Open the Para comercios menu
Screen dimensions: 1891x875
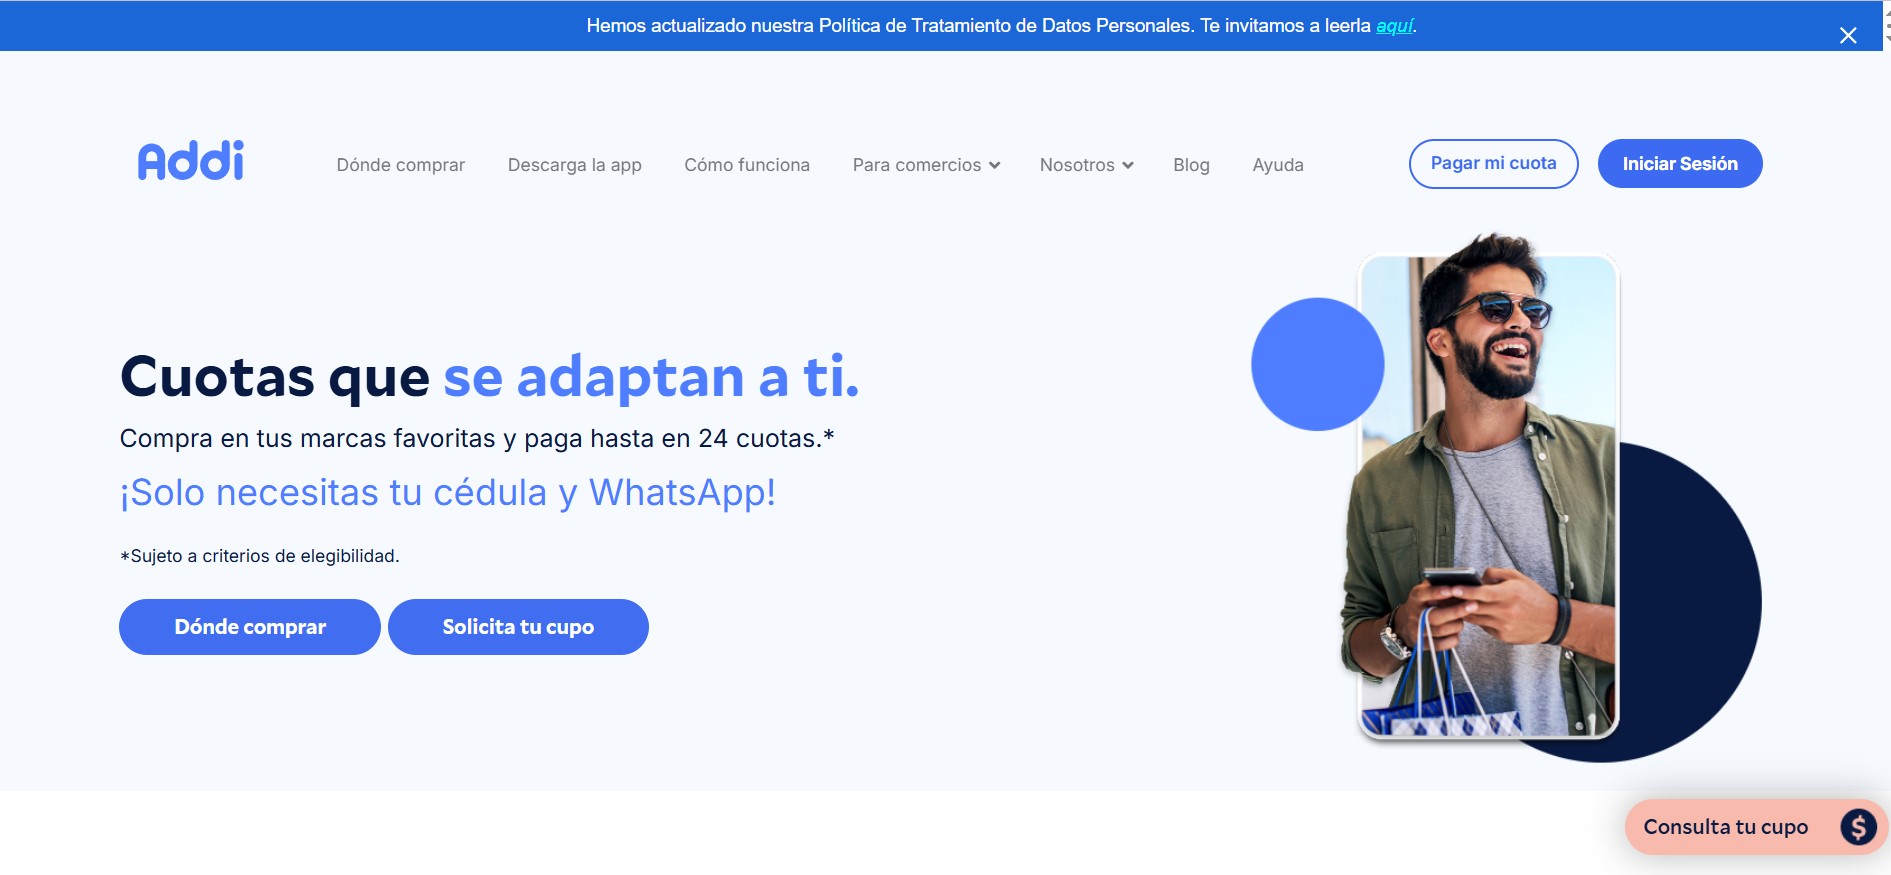coord(916,165)
